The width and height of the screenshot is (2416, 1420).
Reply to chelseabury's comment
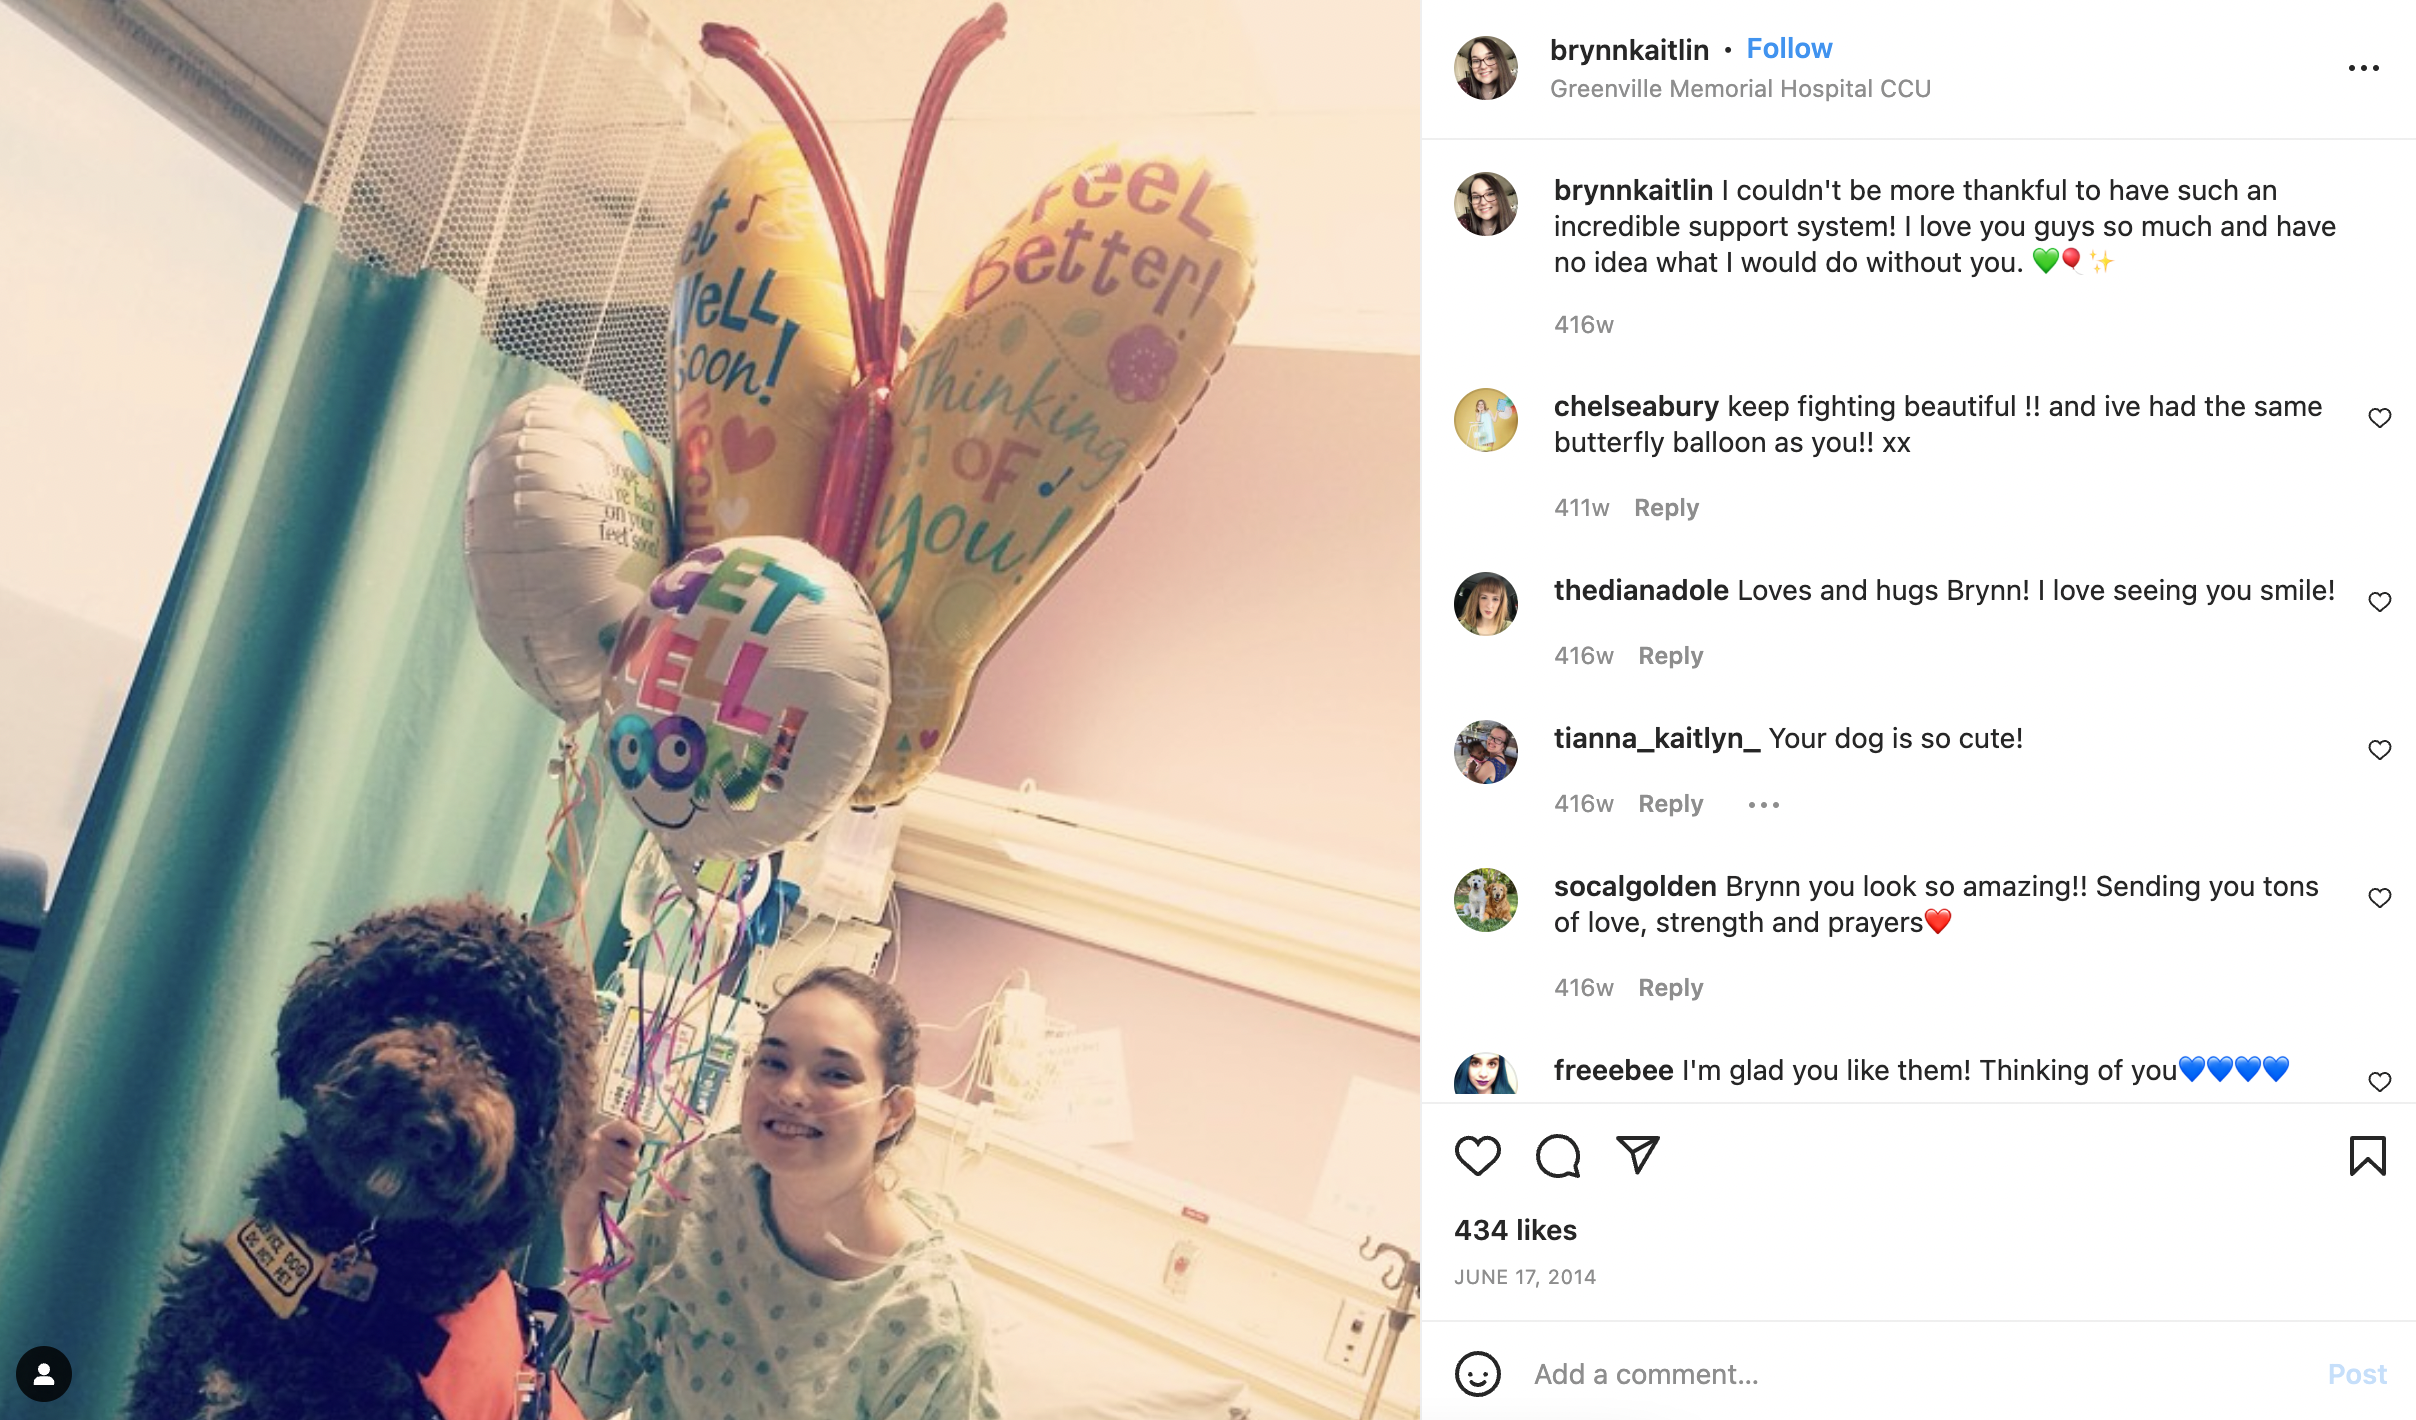[x=1666, y=508]
